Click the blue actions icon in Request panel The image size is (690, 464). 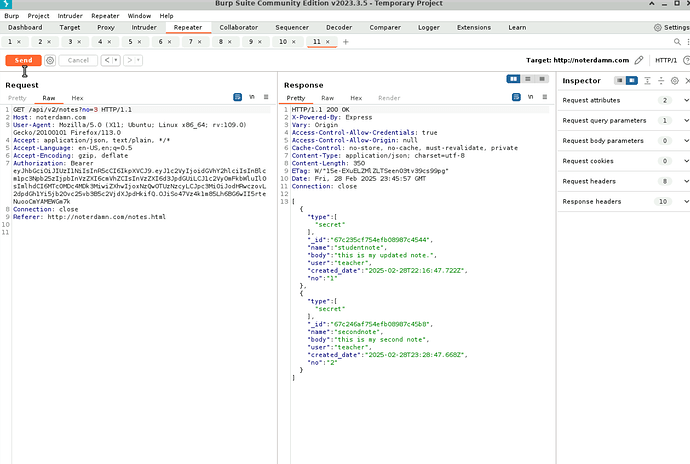(x=238, y=97)
